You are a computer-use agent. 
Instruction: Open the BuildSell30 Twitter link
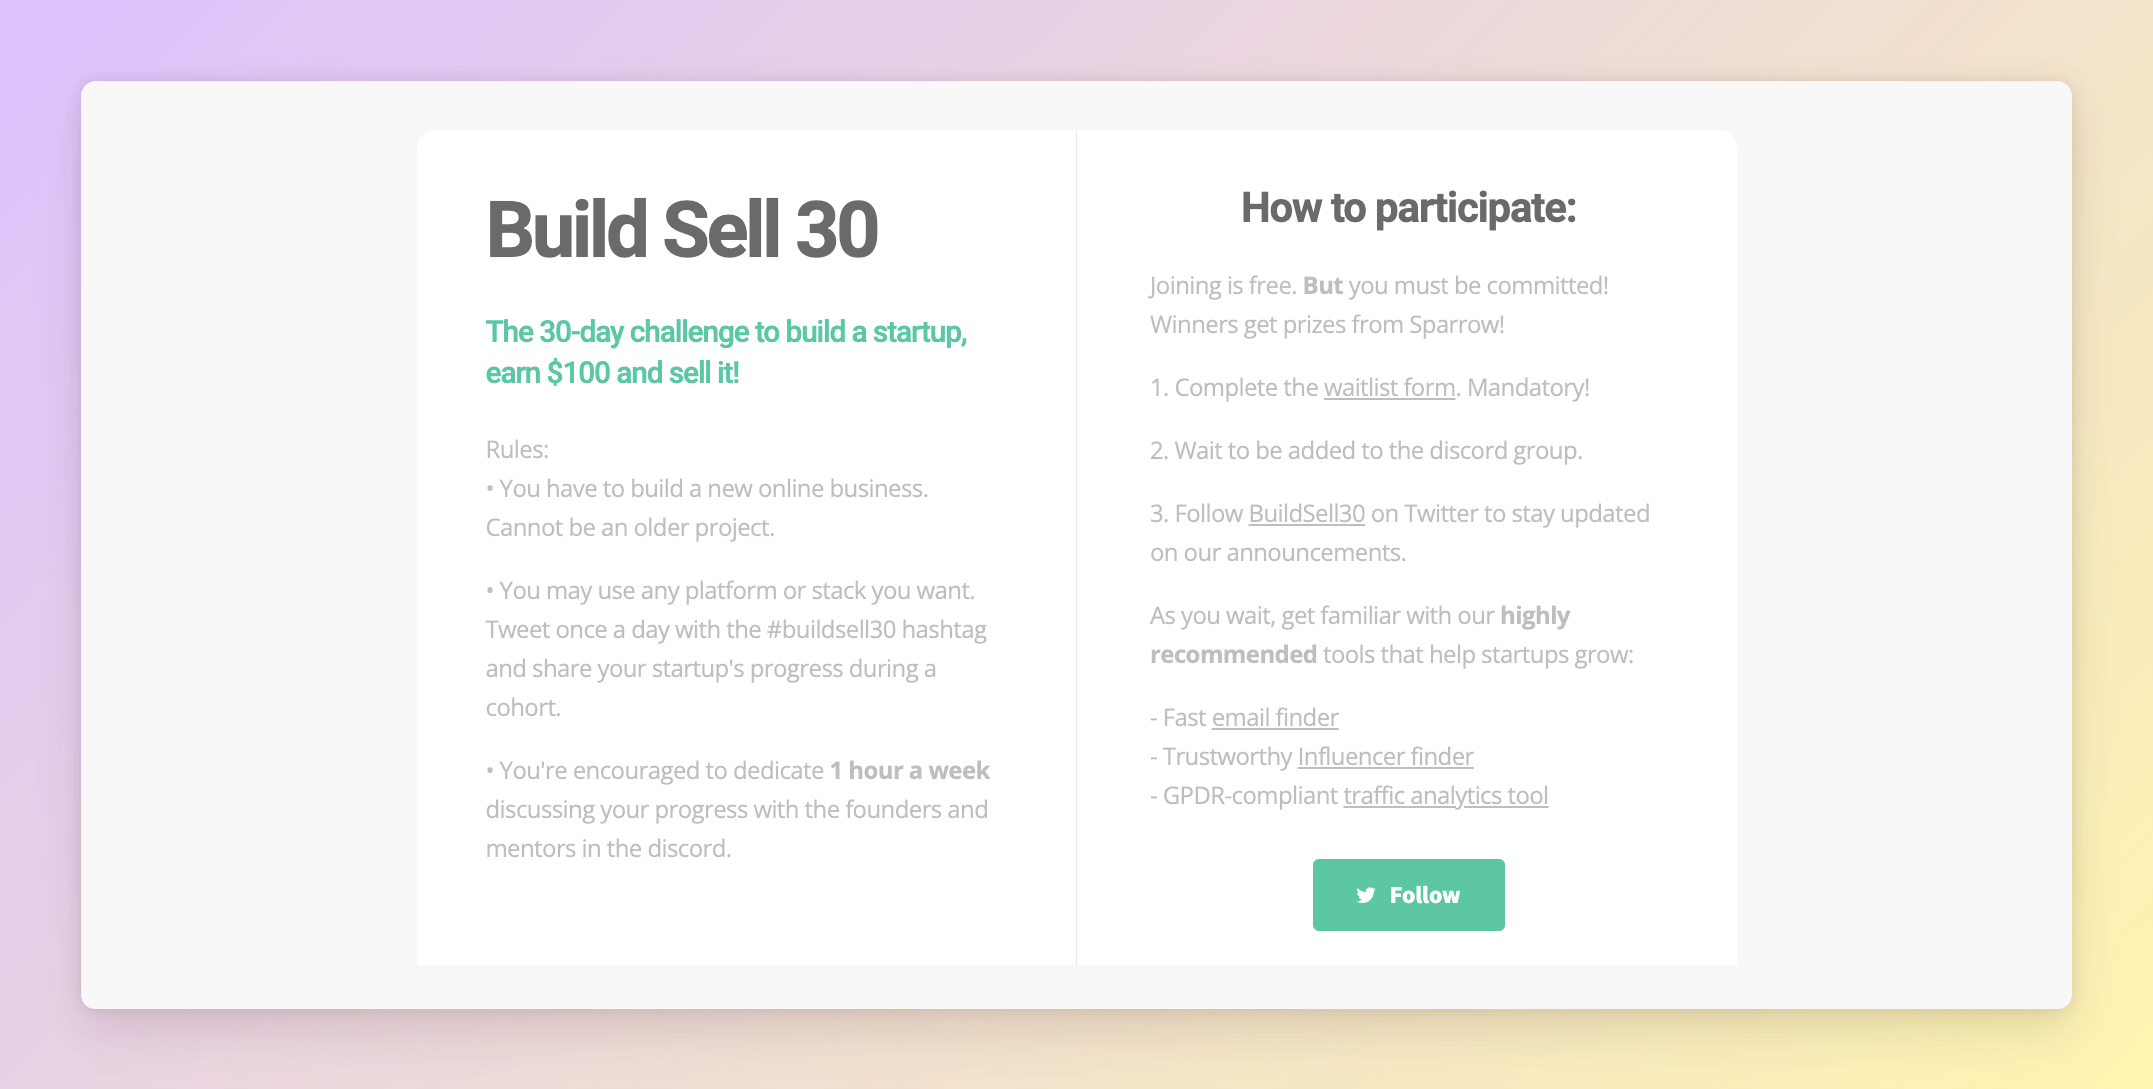tap(1306, 514)
